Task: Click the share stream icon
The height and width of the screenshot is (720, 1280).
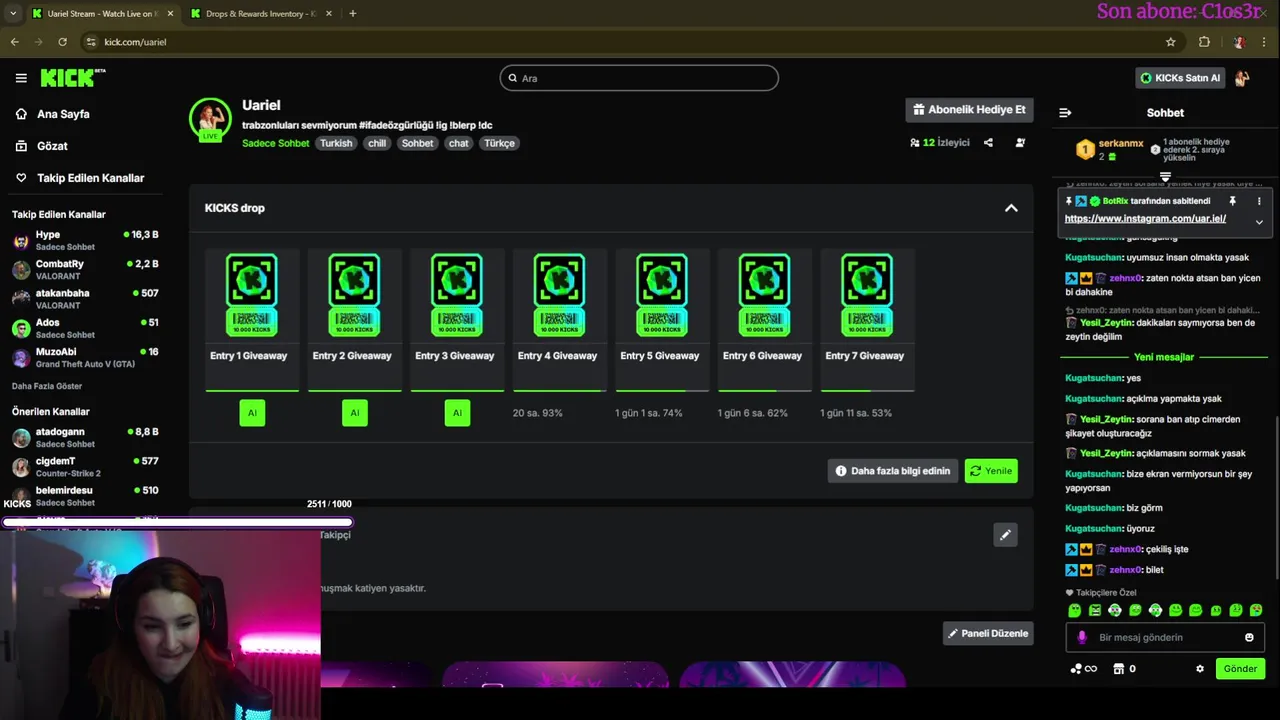Action: click(988, 143)
